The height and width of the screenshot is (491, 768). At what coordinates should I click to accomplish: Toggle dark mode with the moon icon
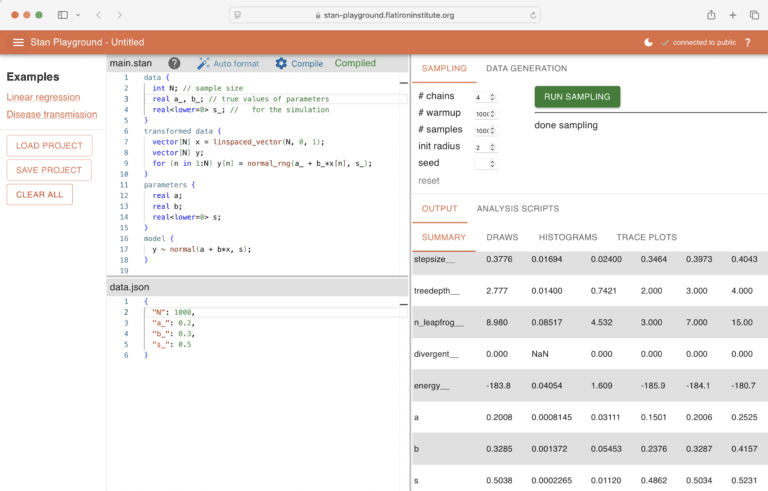coord(648,42)
